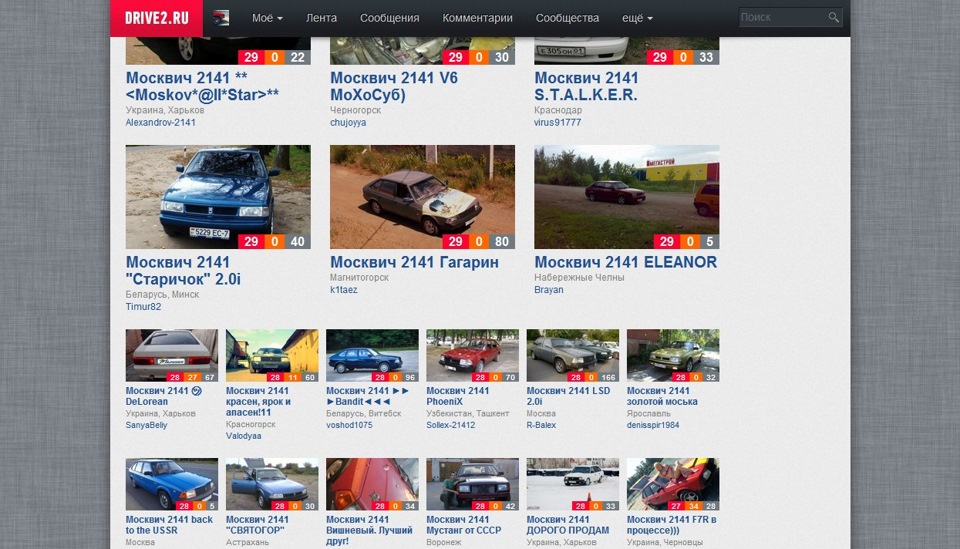The image size is (960, 549).
Task: Open Москвич 2141 LSD 2.0i title link
Action: [x=568, y=396]
